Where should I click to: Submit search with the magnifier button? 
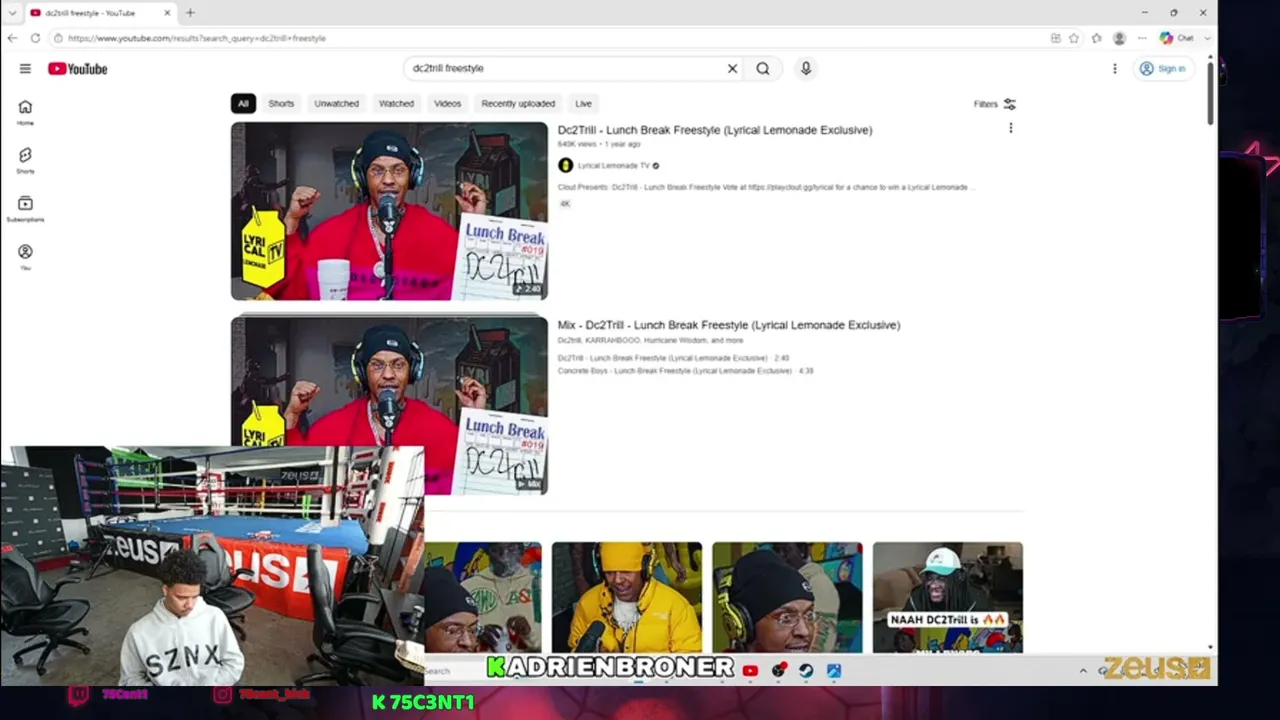(763, 68)
